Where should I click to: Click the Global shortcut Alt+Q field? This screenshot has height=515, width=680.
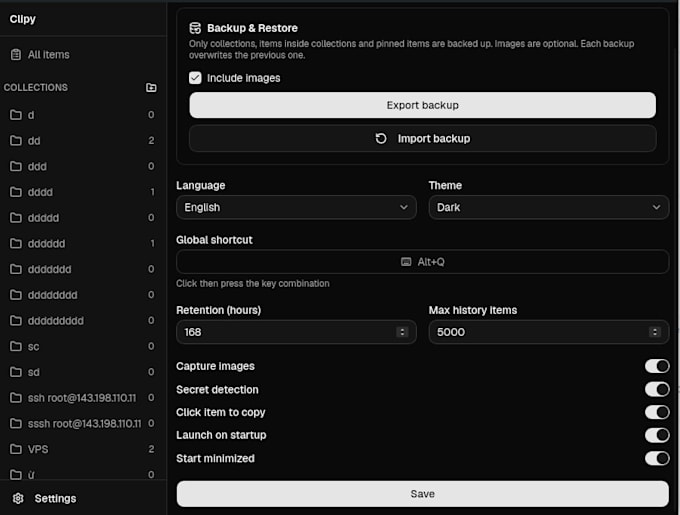pos(422,262)
